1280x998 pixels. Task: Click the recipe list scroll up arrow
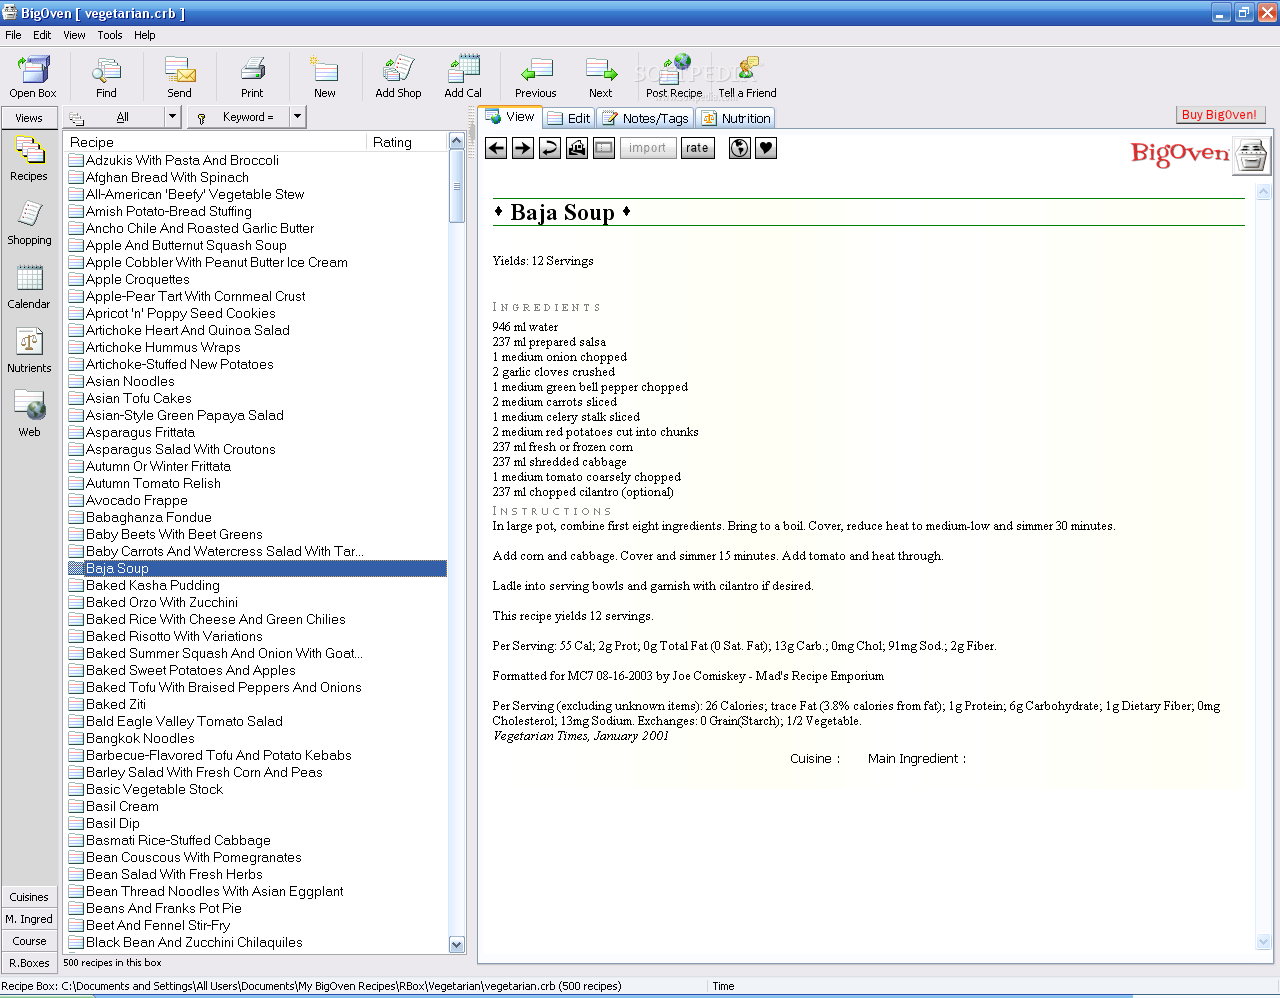[x=457, y=141]
